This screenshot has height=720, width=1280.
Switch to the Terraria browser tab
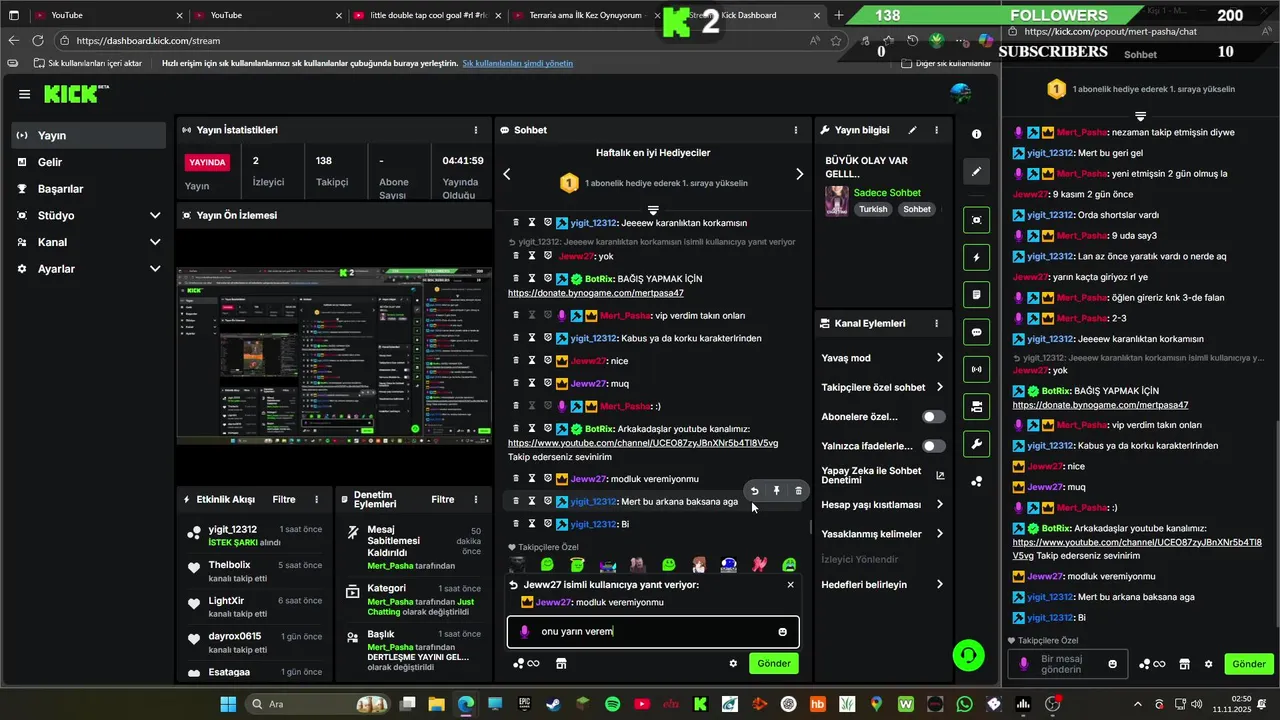click(x=583, y=15)
